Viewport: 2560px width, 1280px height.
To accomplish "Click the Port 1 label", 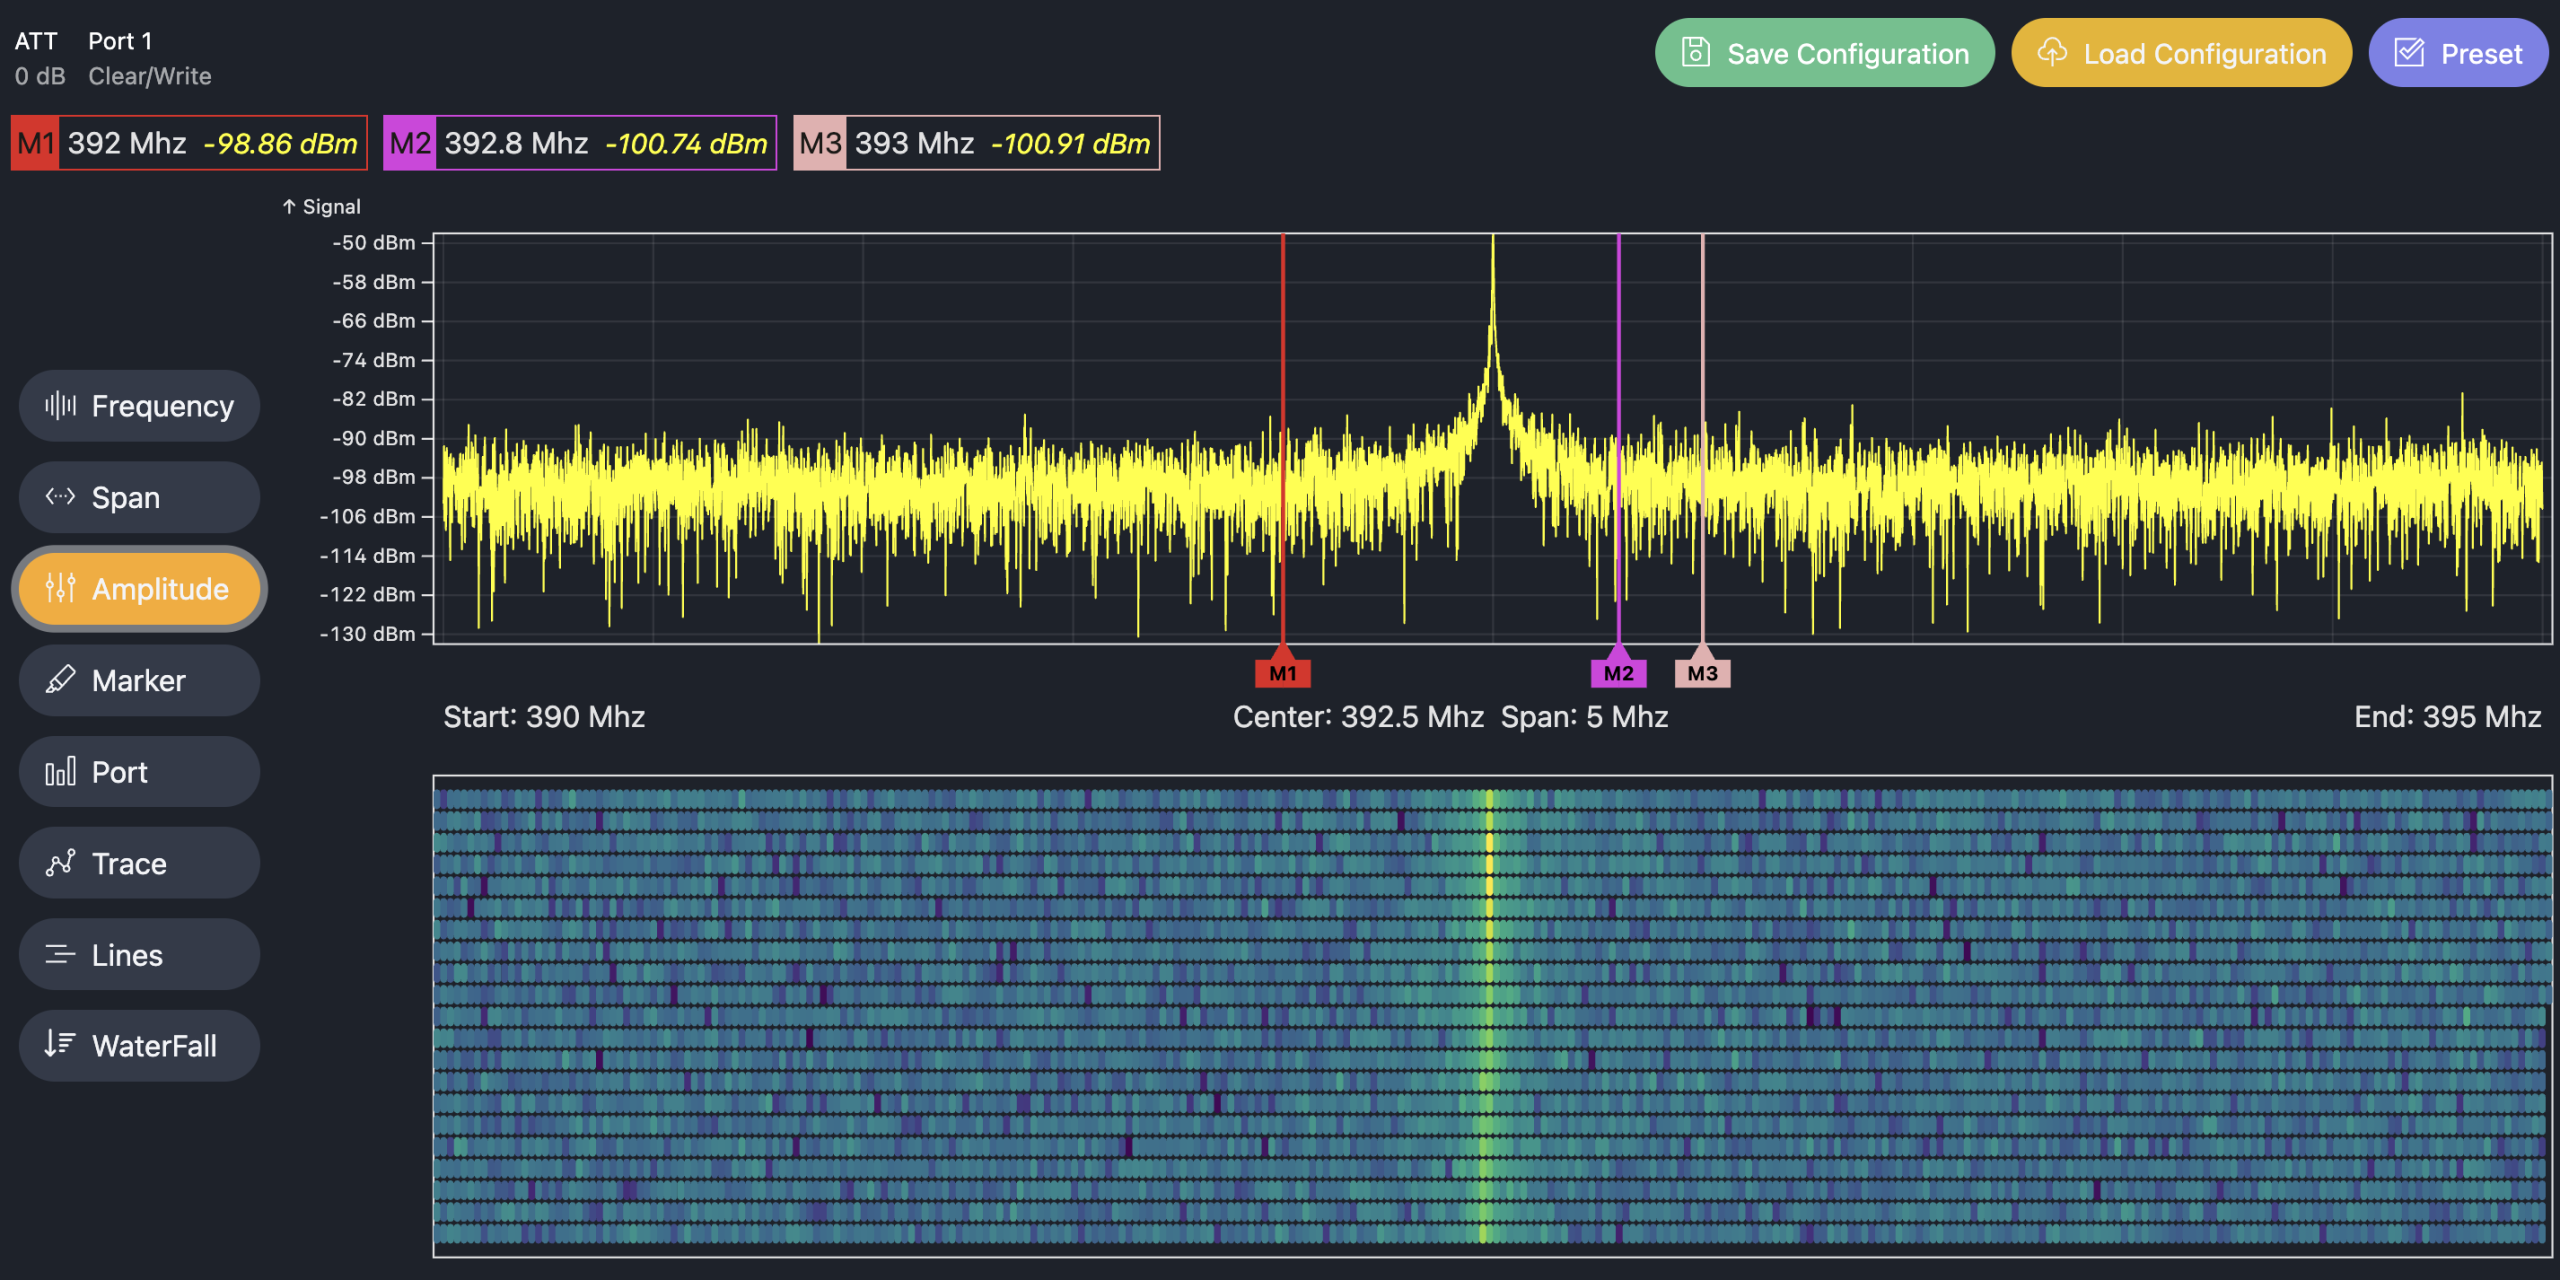I will [x=120, y=41].
